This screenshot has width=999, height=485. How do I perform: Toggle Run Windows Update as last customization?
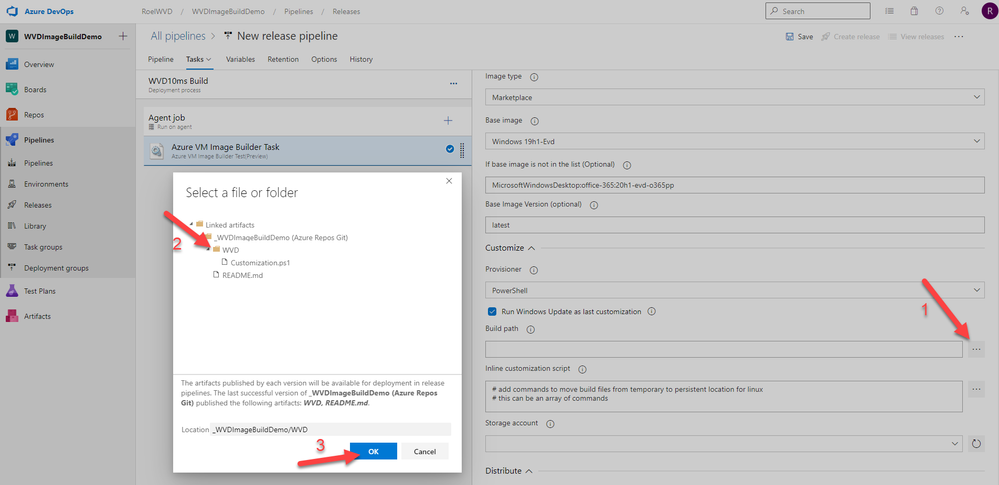click(x=492, y=312)
